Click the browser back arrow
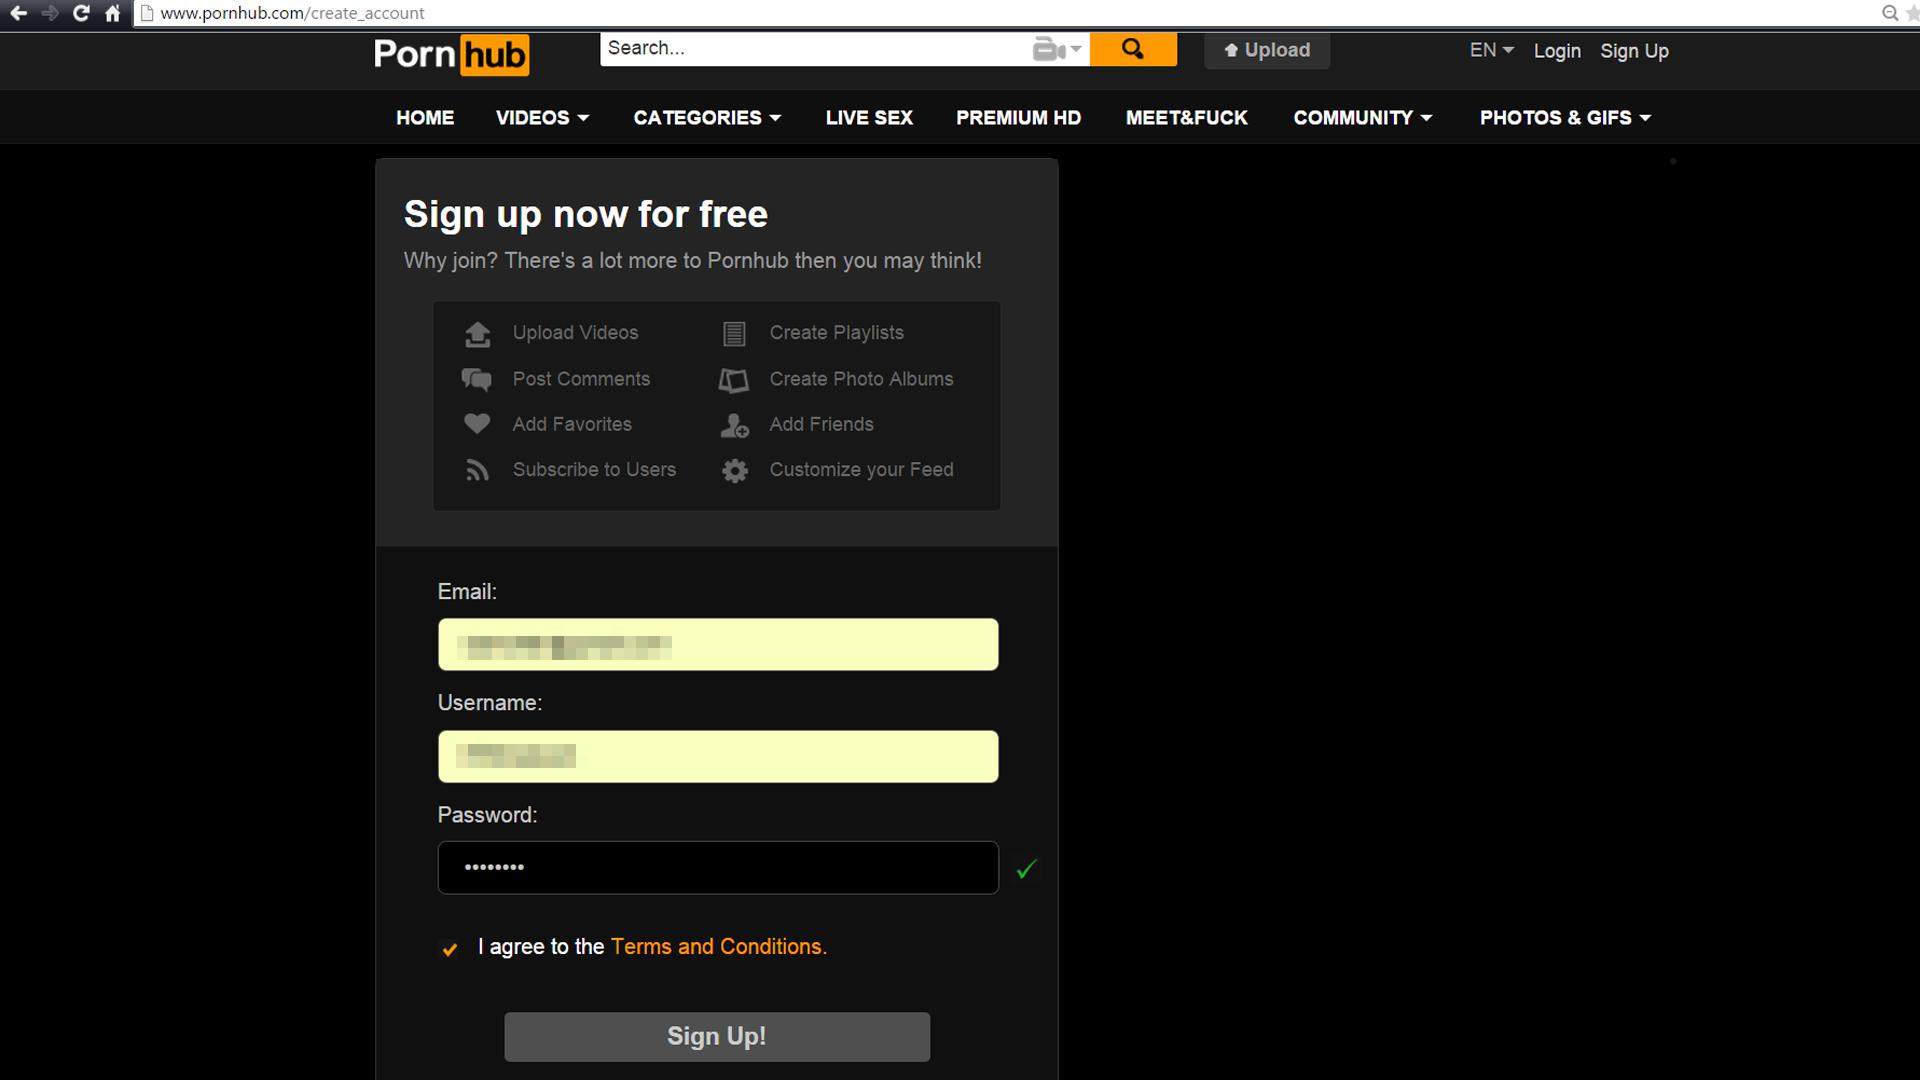1920x1080 pixels. [x=18, y=13]
